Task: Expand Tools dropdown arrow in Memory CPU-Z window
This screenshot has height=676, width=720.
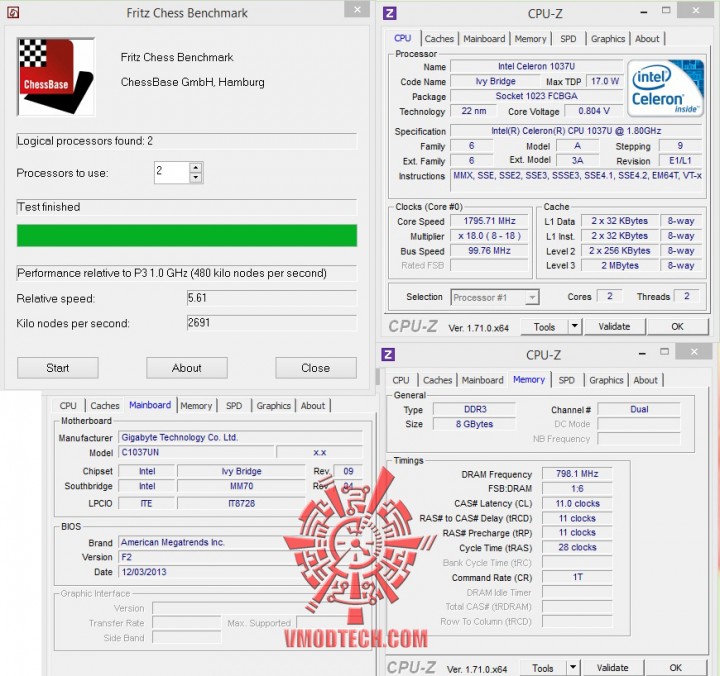Action: [573, 668]
